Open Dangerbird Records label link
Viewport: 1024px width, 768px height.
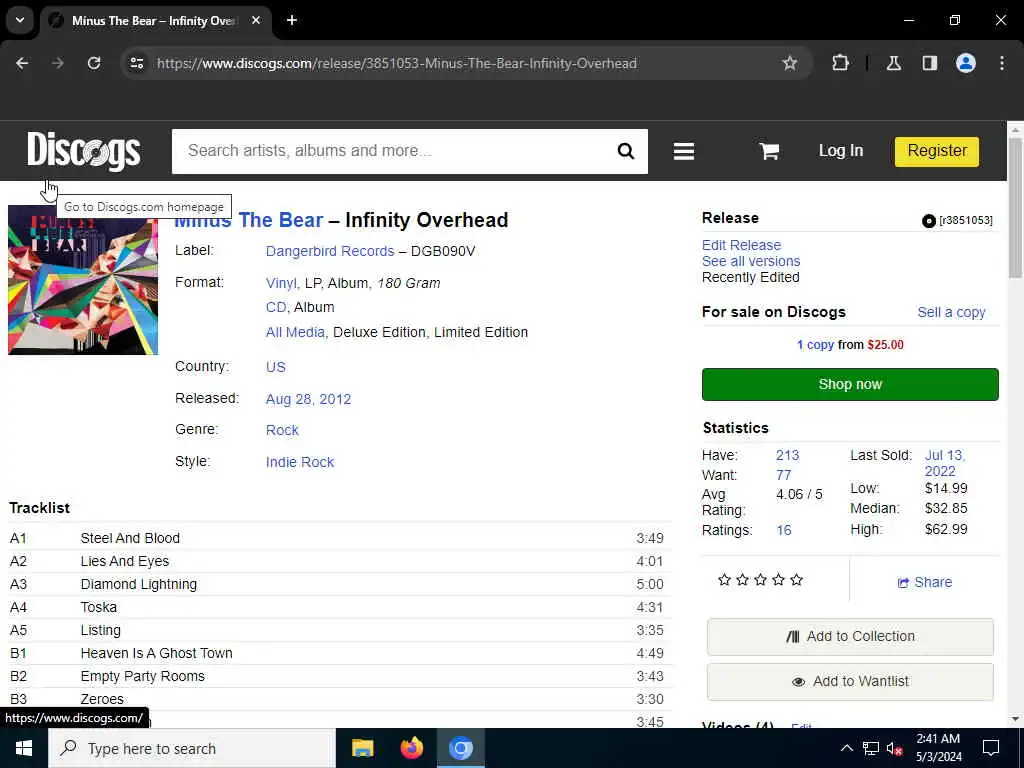pos(330,251)
